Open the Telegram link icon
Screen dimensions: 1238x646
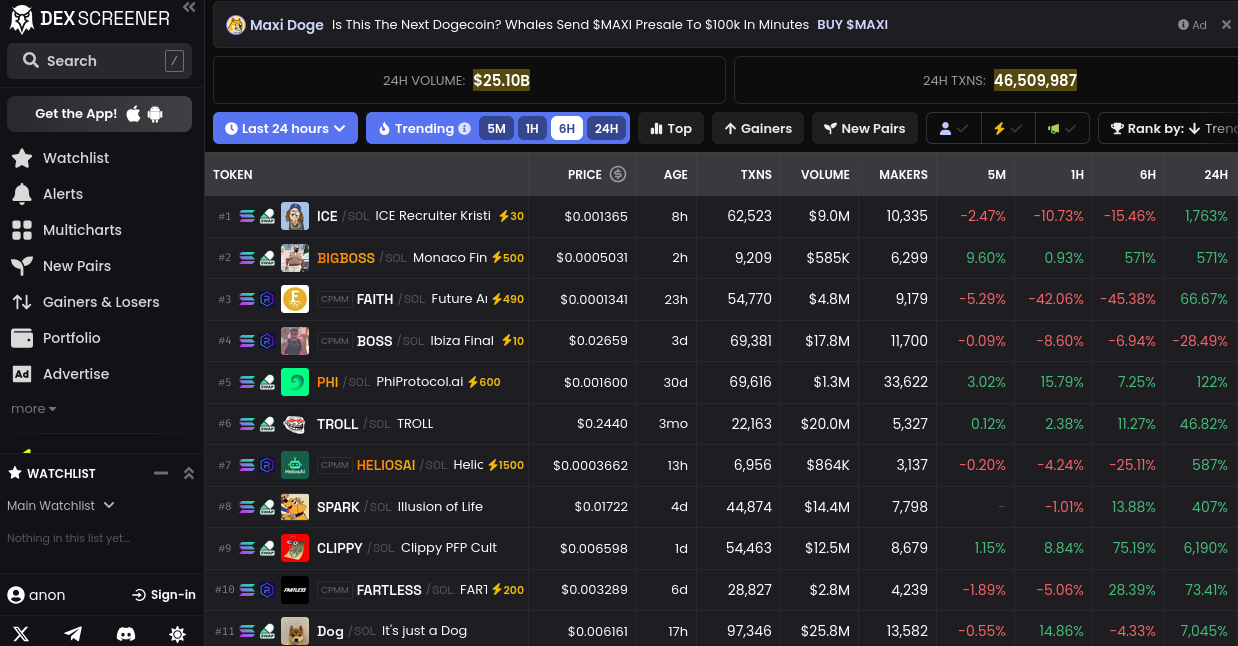coord(73,634)
